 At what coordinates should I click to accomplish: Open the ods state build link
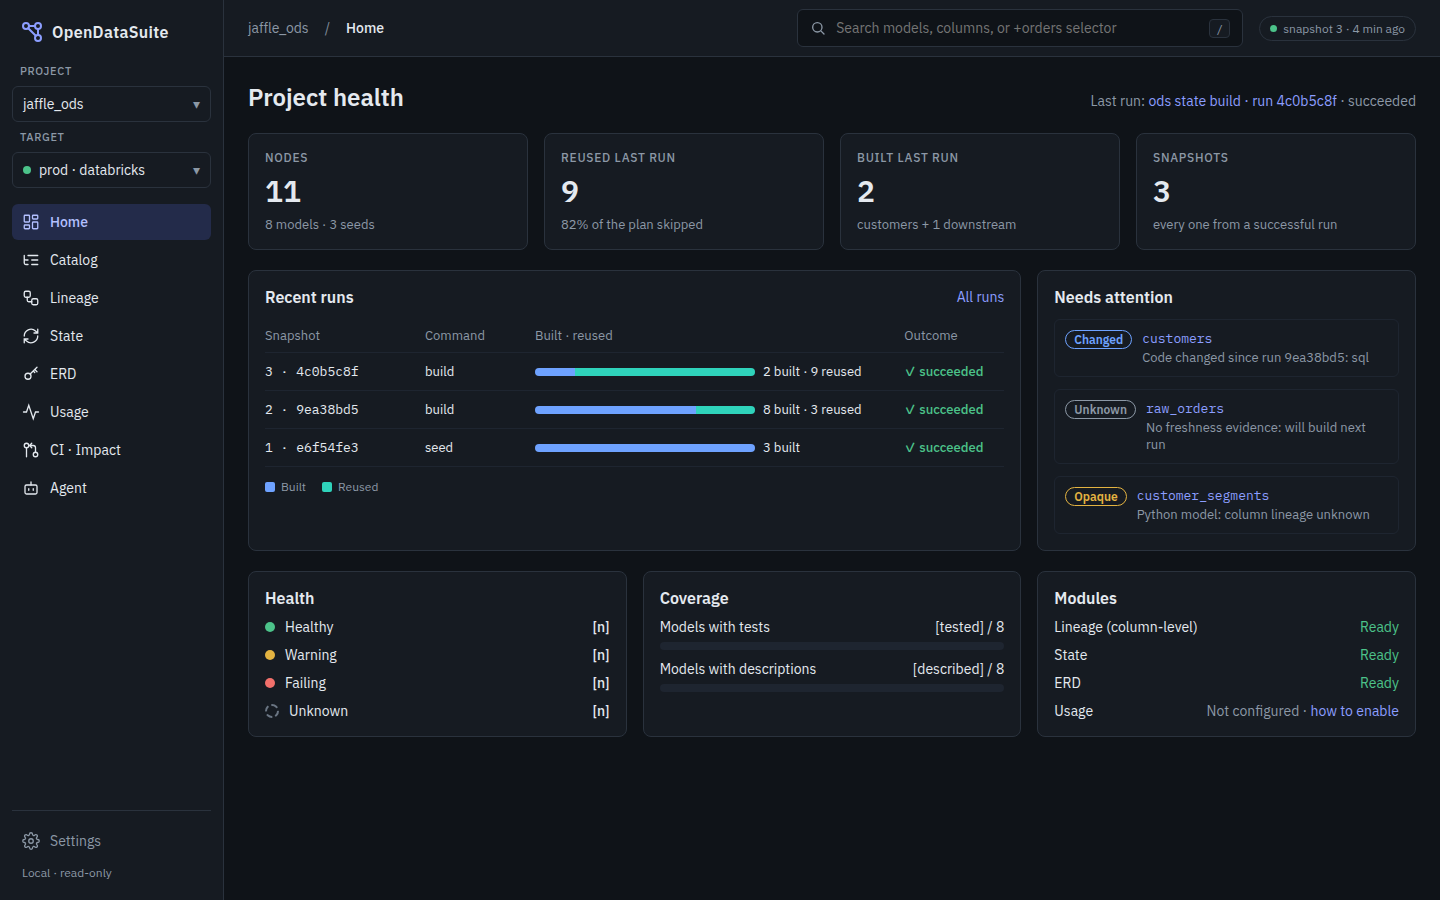pyautogui.click(x=1194, y=101)
